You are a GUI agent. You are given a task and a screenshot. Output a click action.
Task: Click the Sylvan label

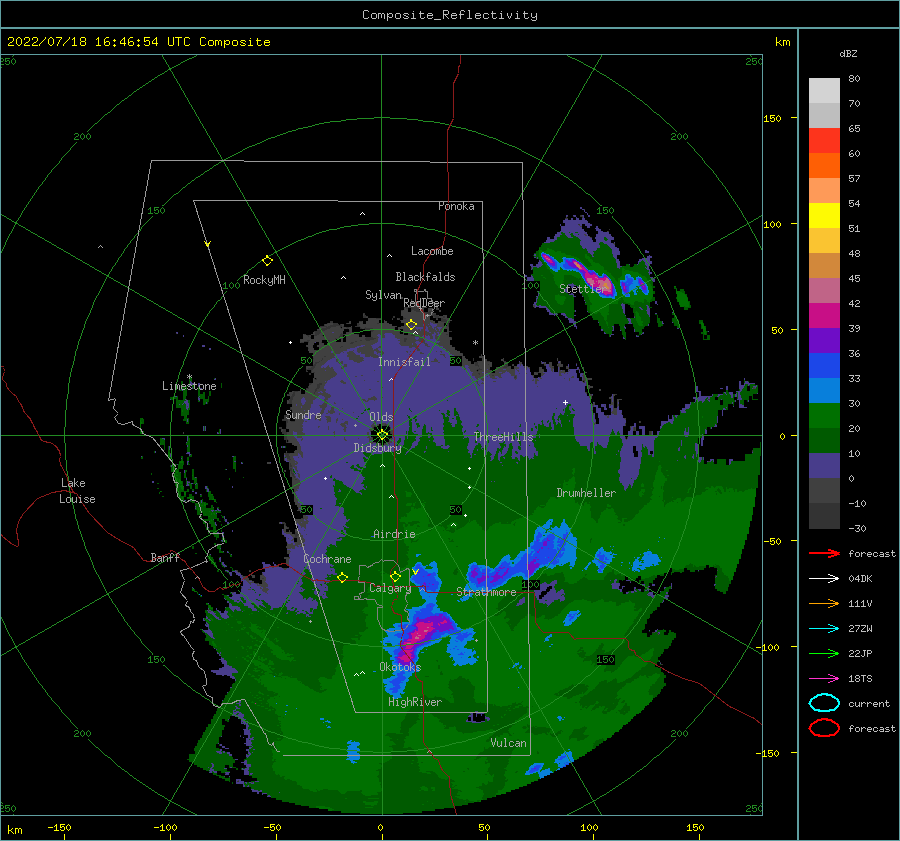(x=383, y=295)
